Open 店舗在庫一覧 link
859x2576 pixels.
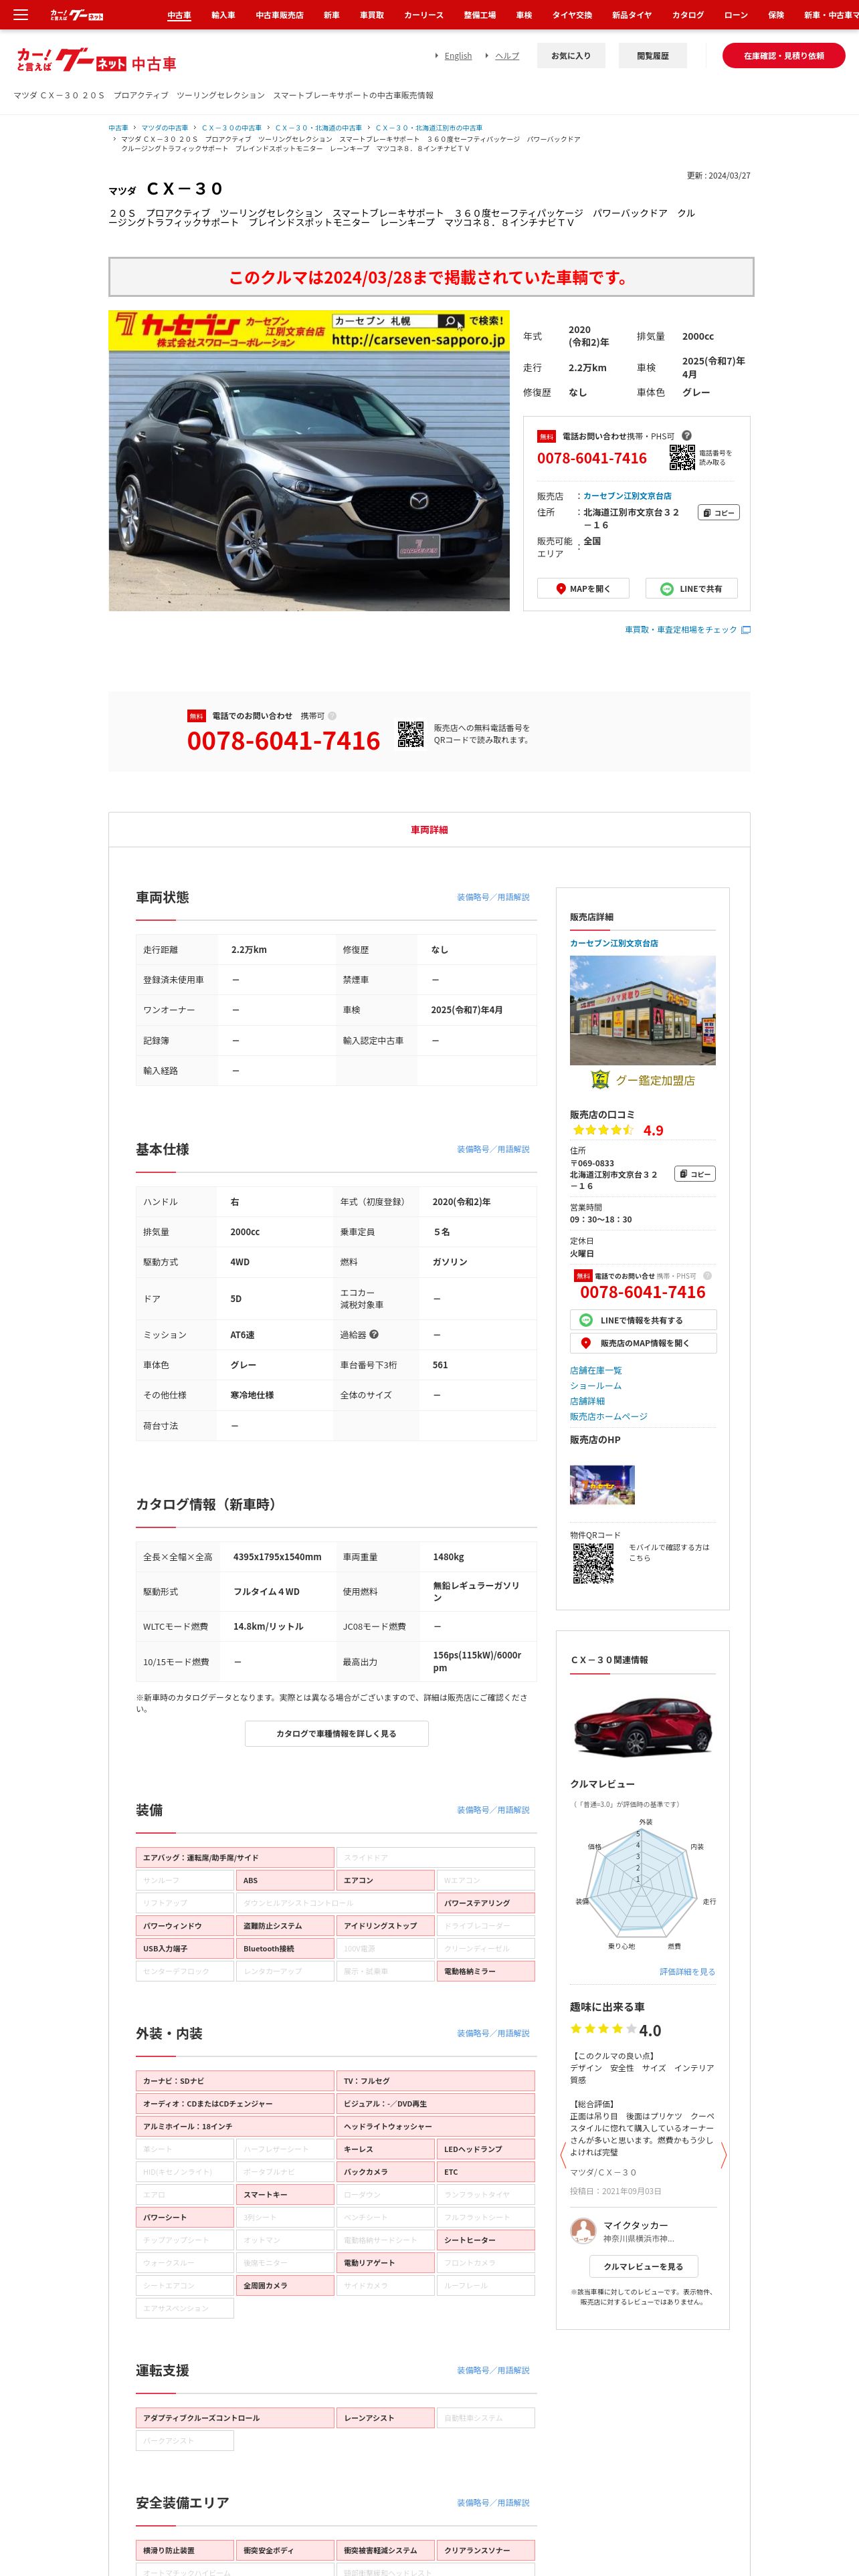pos(595,1370)
